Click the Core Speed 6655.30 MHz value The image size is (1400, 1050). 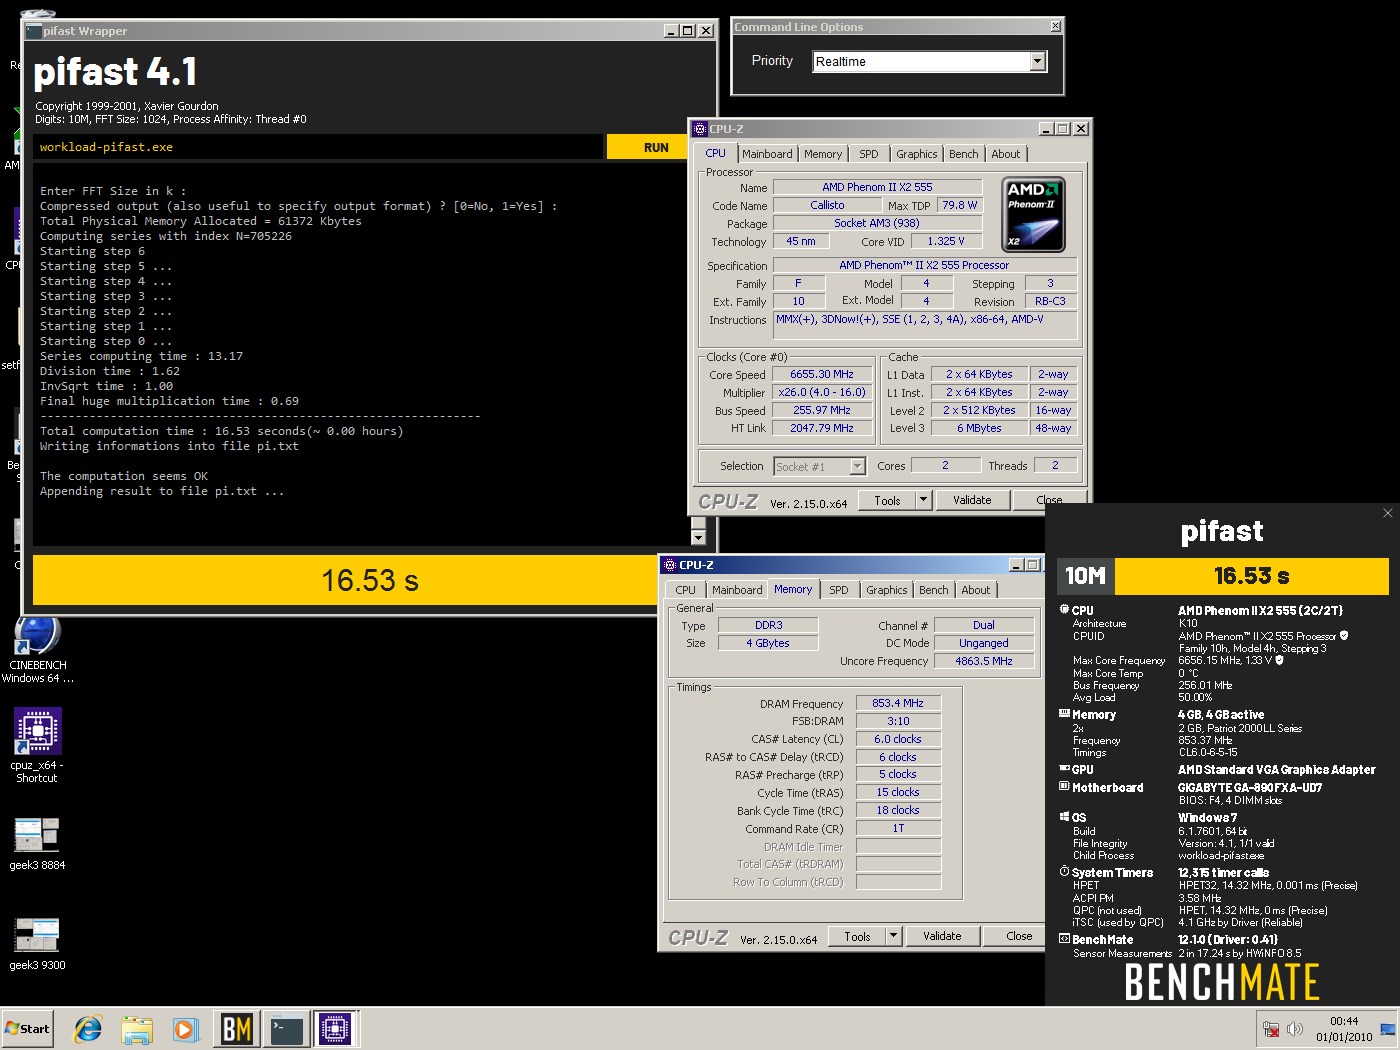click(x=821, y=374)
